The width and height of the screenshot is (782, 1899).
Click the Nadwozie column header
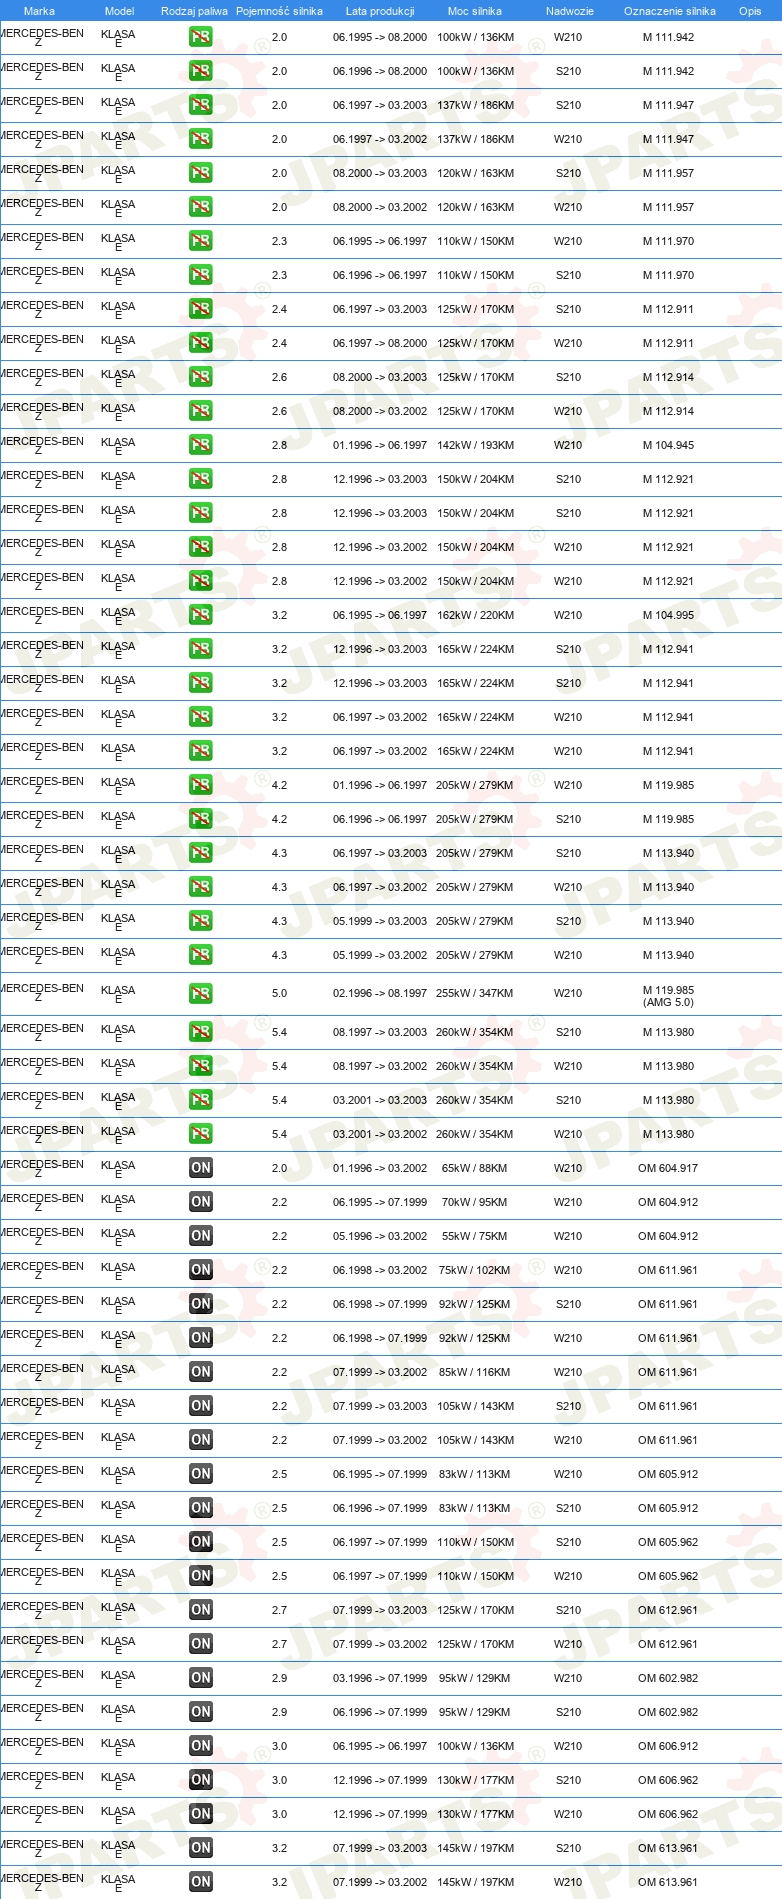570,11
